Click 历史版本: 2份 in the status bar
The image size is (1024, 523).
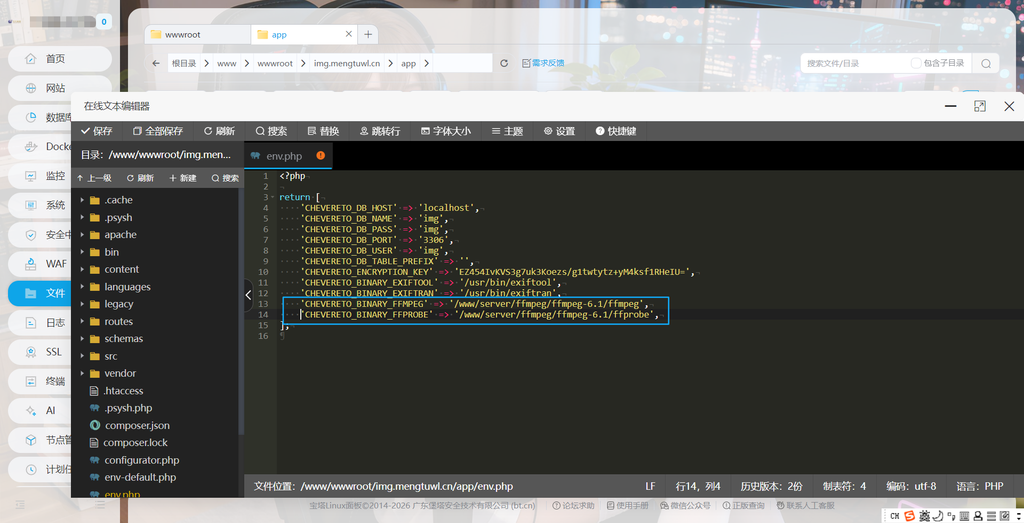[x=771, y=486]
